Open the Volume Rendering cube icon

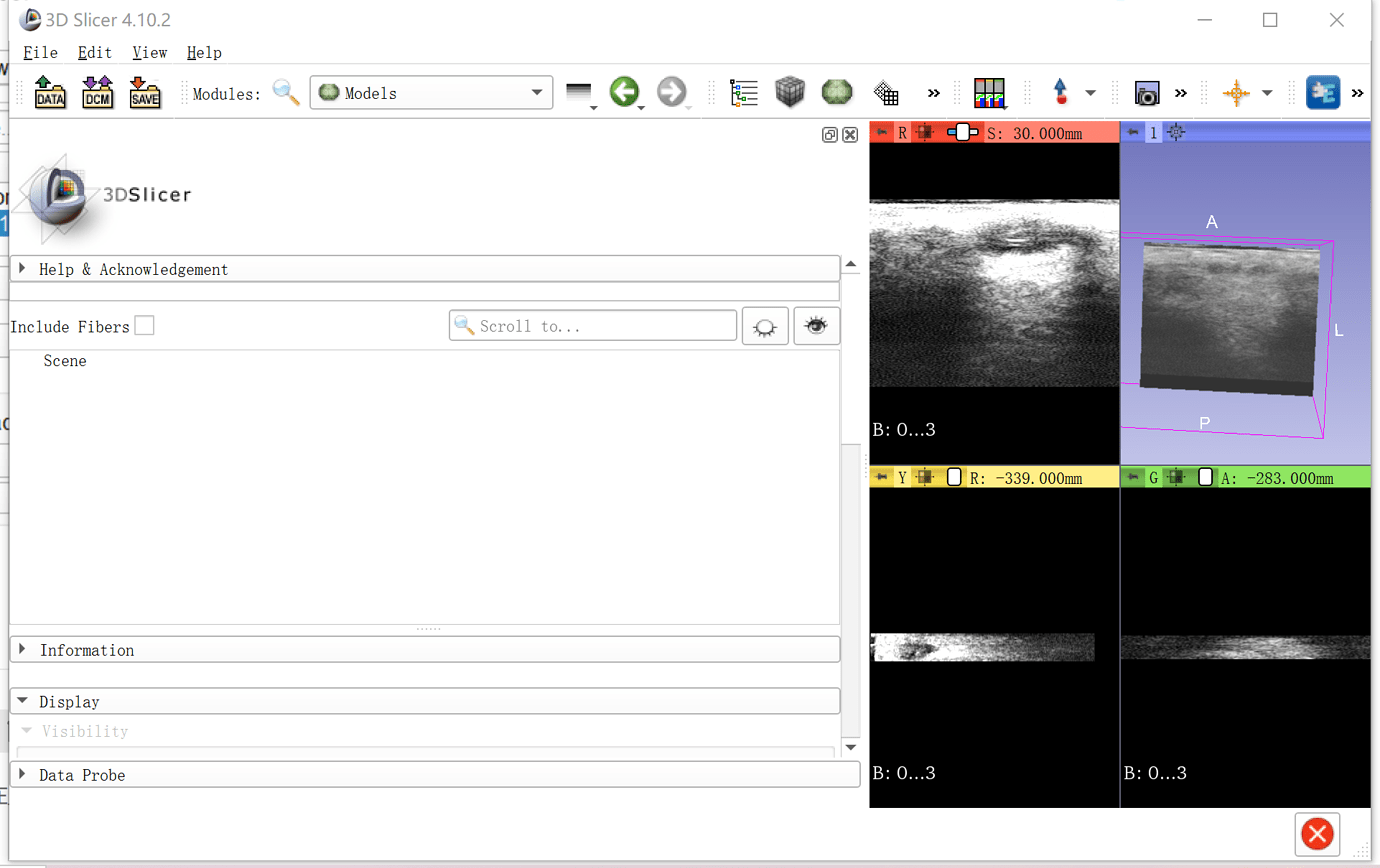(790, 93)
